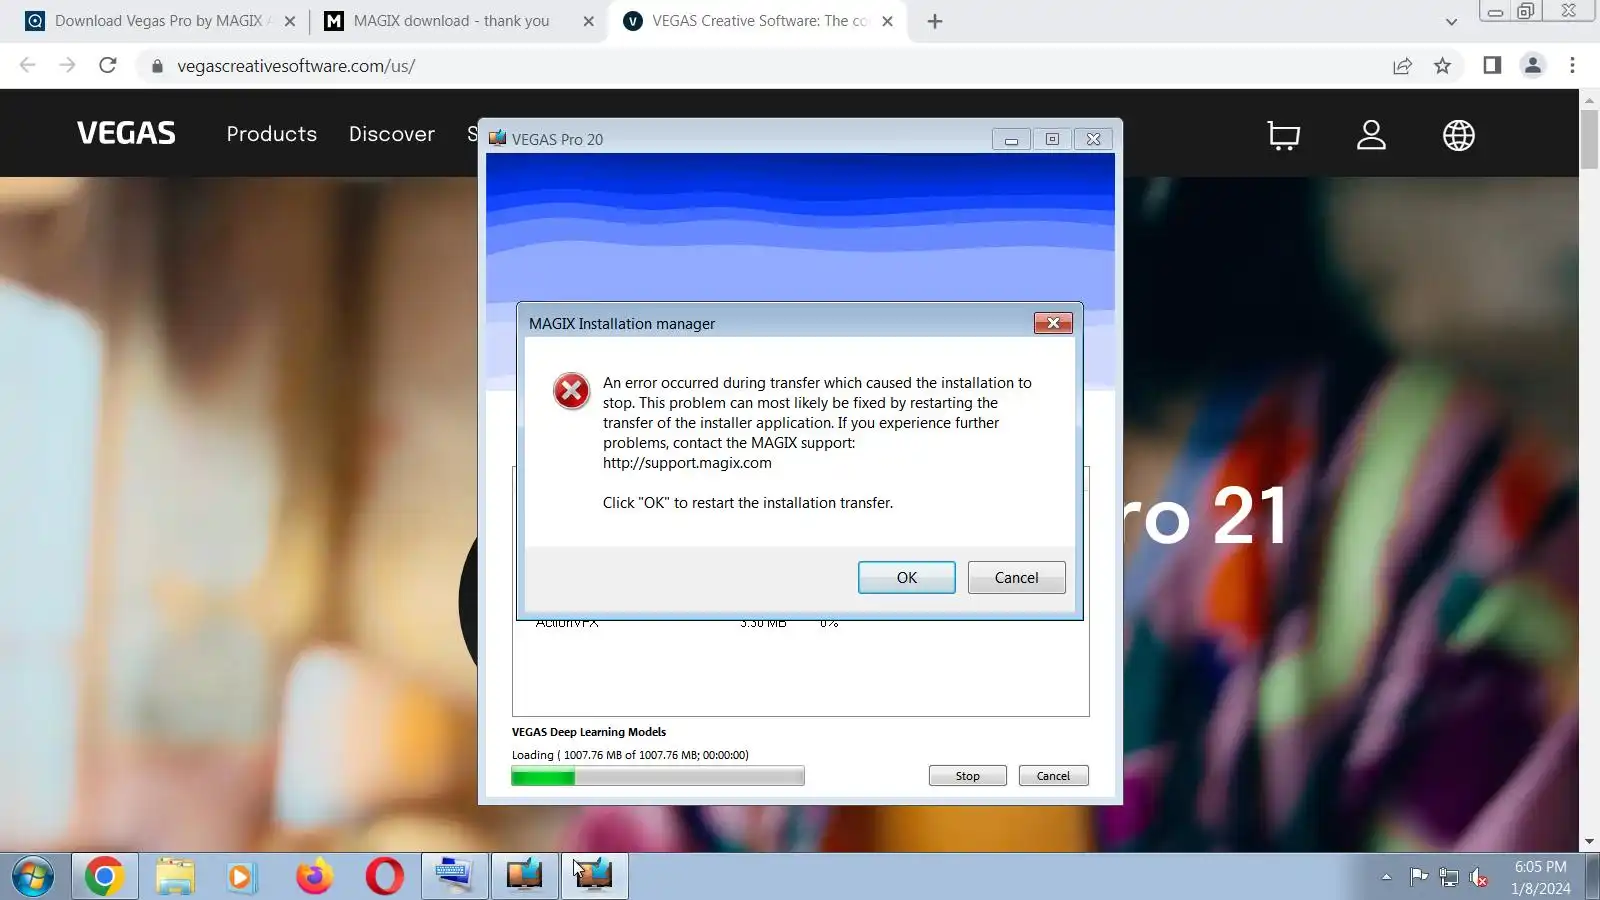Viewport: 1600px width, 900px height.
Task: Open the Windows Start menu
Action: [33, 877]
